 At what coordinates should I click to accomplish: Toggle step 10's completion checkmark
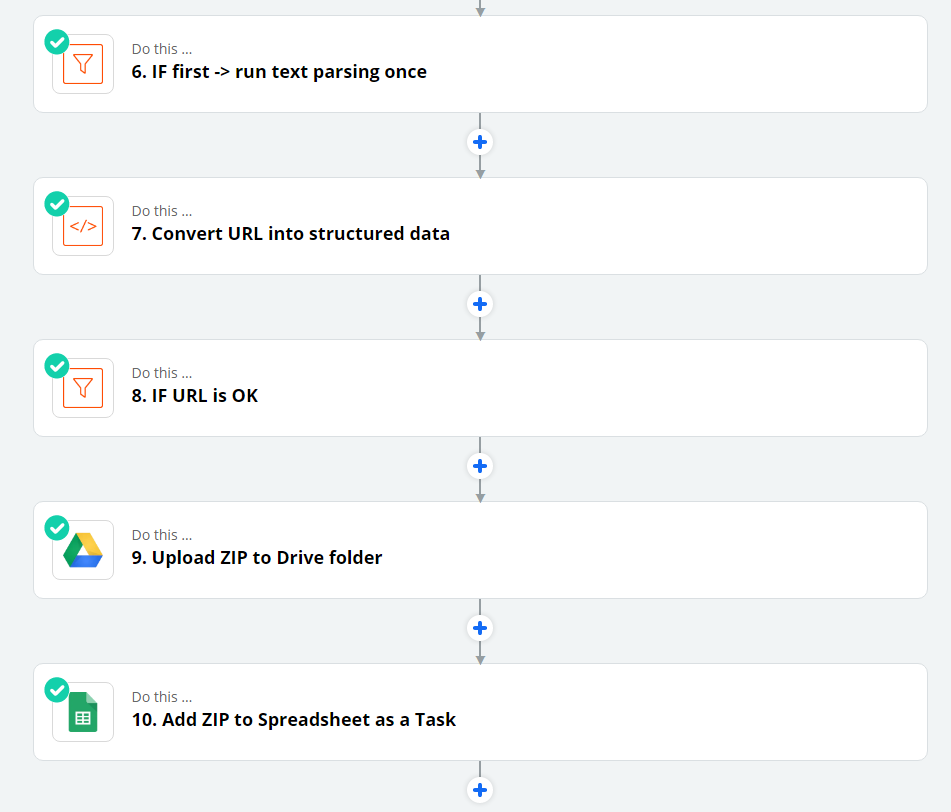56,690
